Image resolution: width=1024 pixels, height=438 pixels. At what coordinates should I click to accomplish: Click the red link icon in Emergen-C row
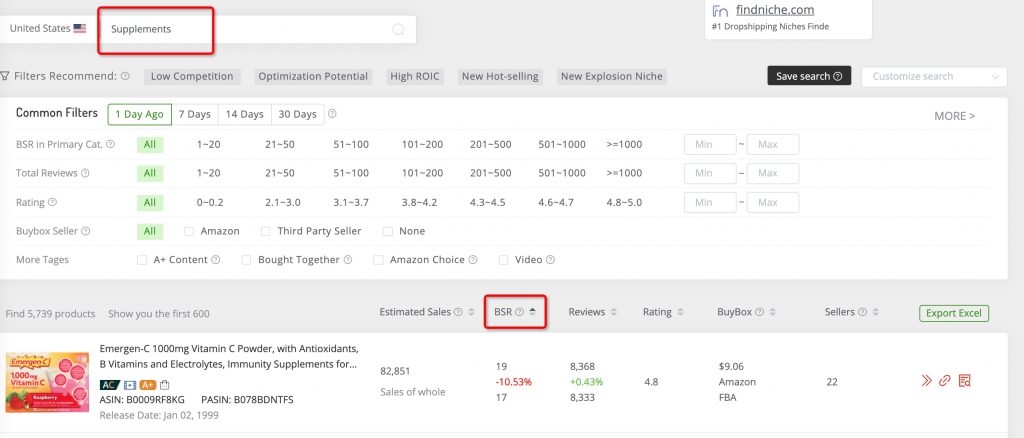[x=944, y=381]
